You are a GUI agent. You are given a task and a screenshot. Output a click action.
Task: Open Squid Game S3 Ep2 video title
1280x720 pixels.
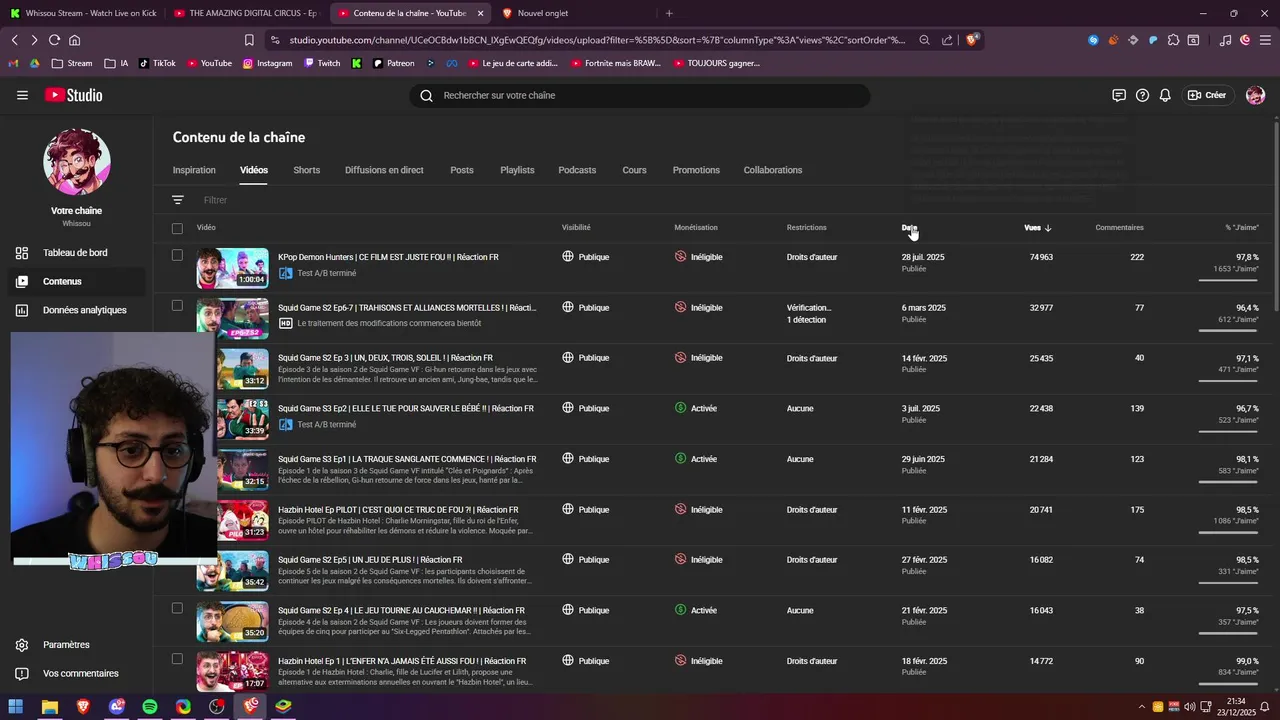[406, 408]
